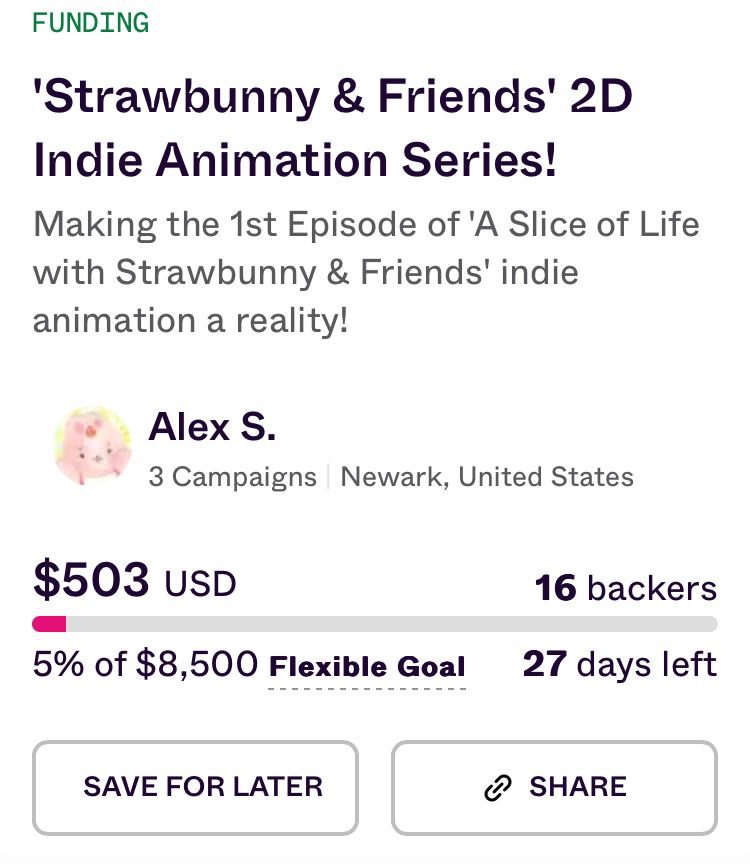Click Alex S. strawberry bunny avatar
Image resolution: width=750 pixels, height=864 pixels.
point(92,447)
